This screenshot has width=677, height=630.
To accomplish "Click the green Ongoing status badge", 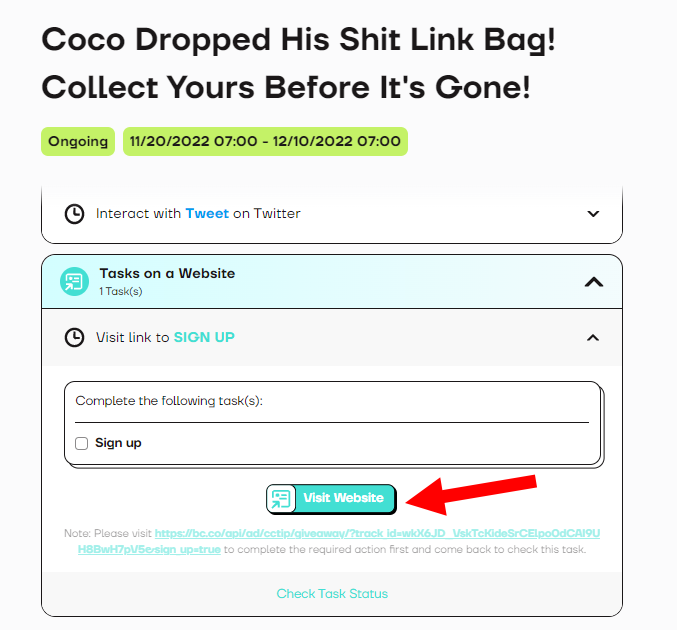I will pos(78,141).
